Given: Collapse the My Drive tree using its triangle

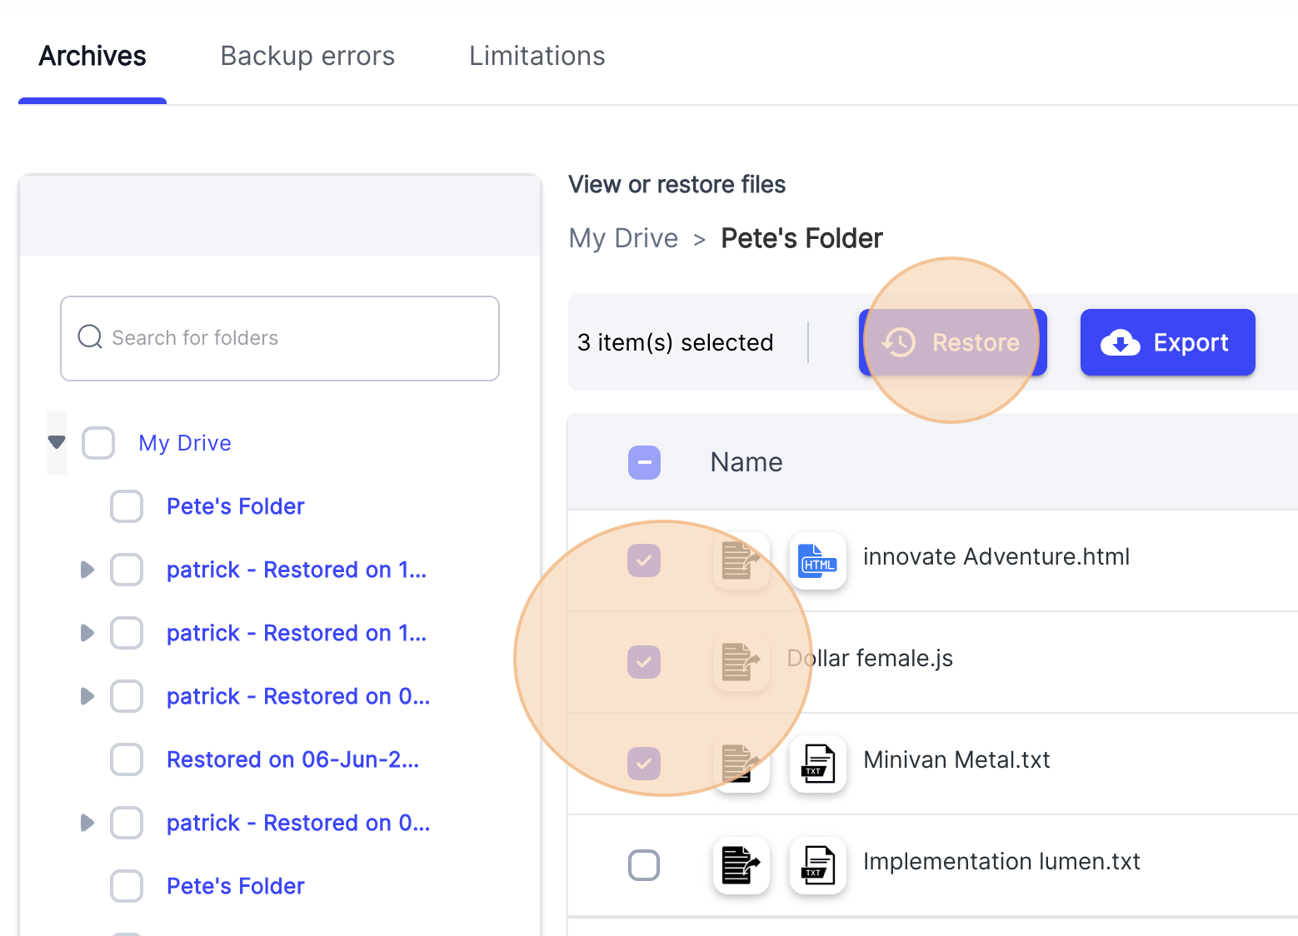Looking at the screenshot, I should [56, 442].
